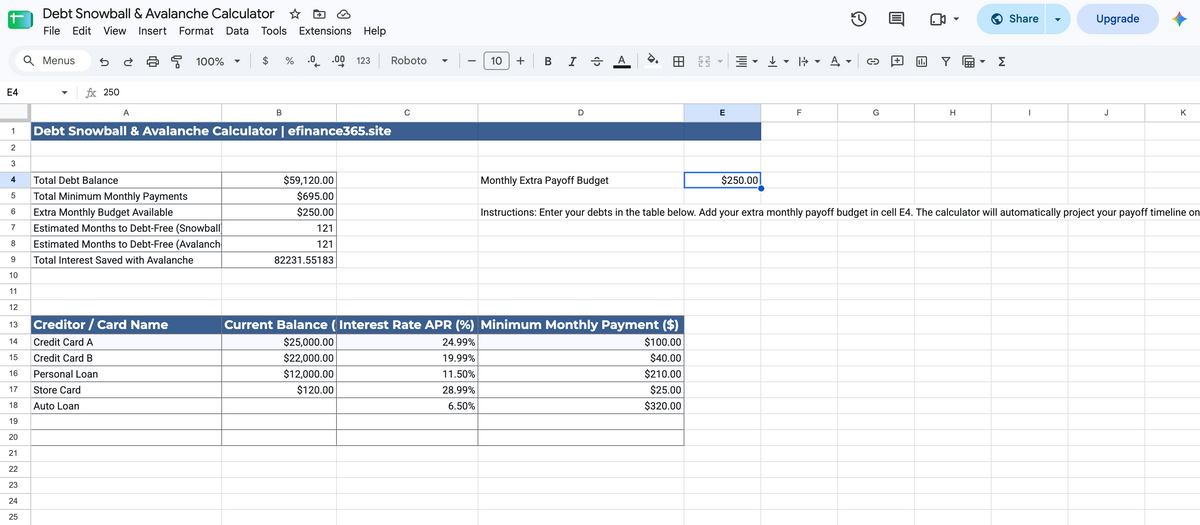Insert comment from toolbar icon
The image size is (1200, 525).
click(897, 61)
